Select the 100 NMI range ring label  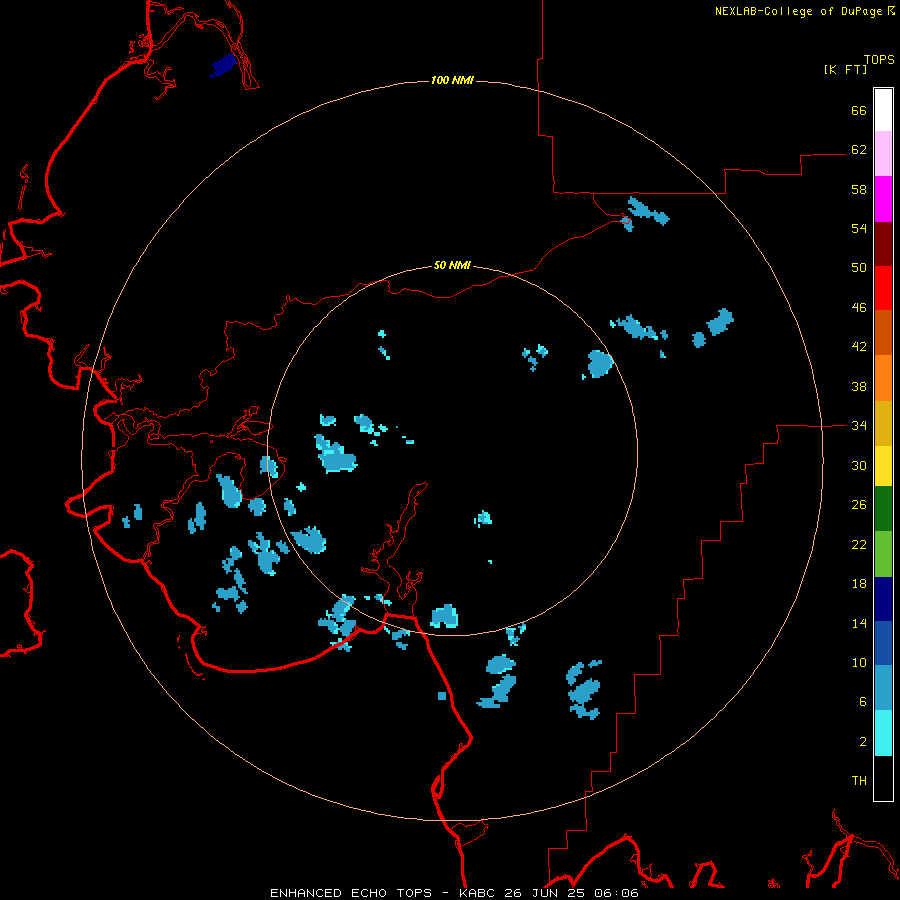tap(452, 80)
